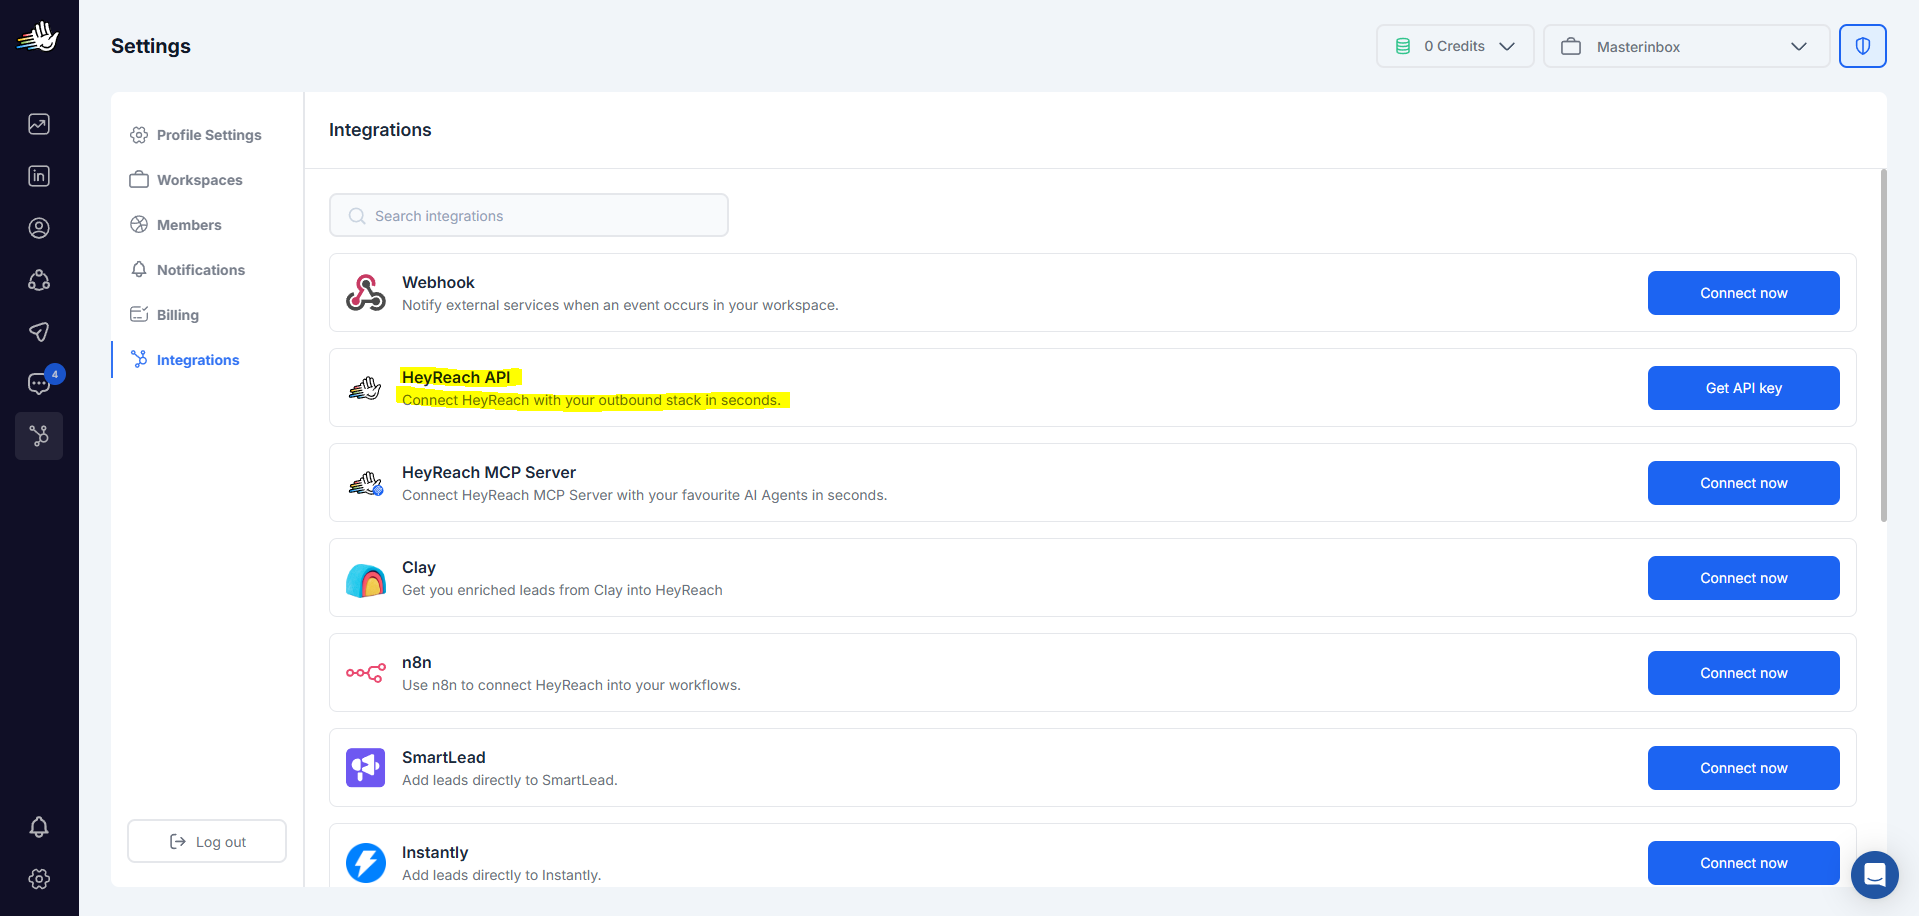Open the campaigns paper plane icon
Image resolution: width=1919 pixels, height=916 pixels.
[39, 332]
